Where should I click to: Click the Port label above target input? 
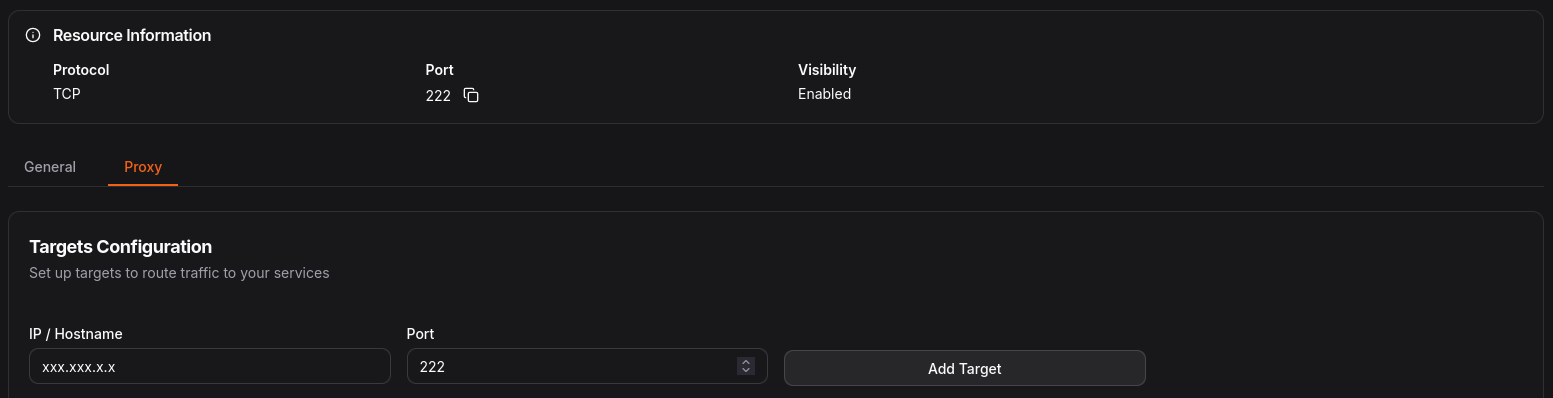(x=421, y=334)
